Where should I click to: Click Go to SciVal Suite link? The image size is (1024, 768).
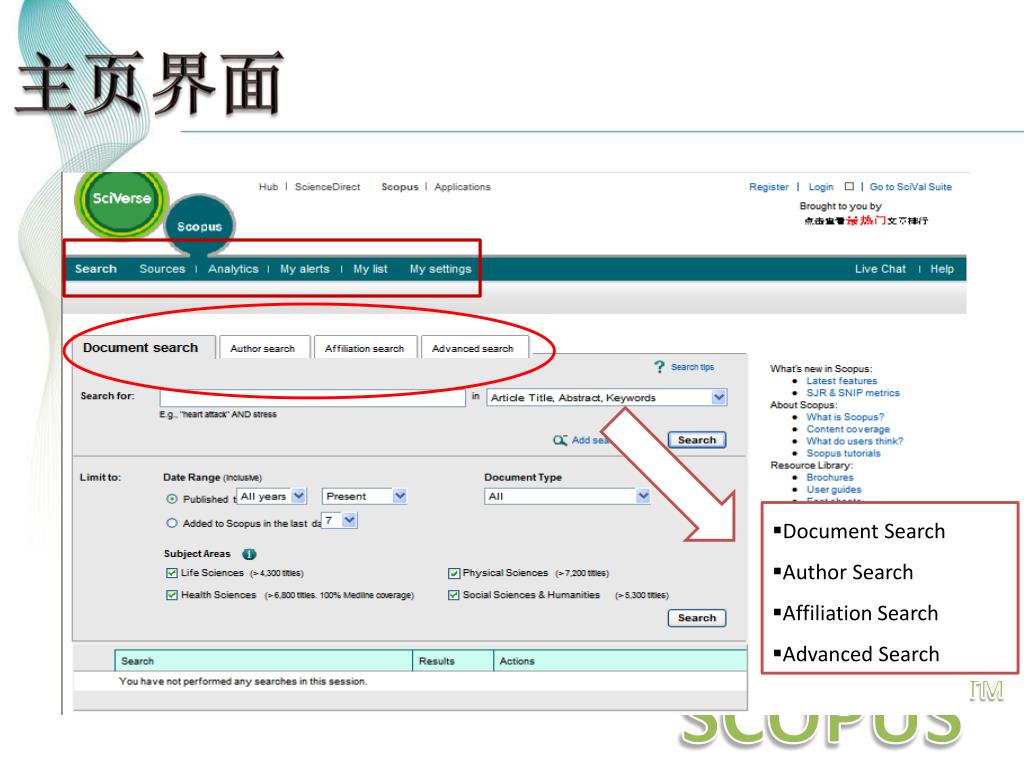pyautogui.click(x=910, y=187)
